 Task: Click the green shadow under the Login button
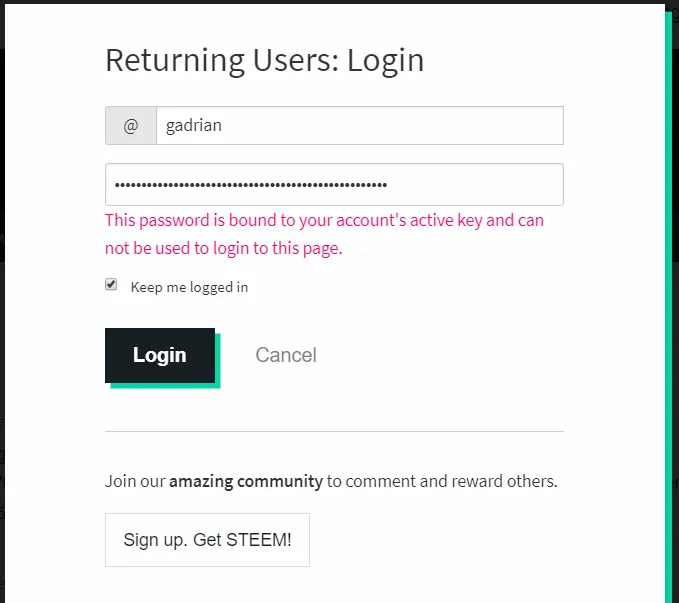pyautogui.click(x=165, y=386)
